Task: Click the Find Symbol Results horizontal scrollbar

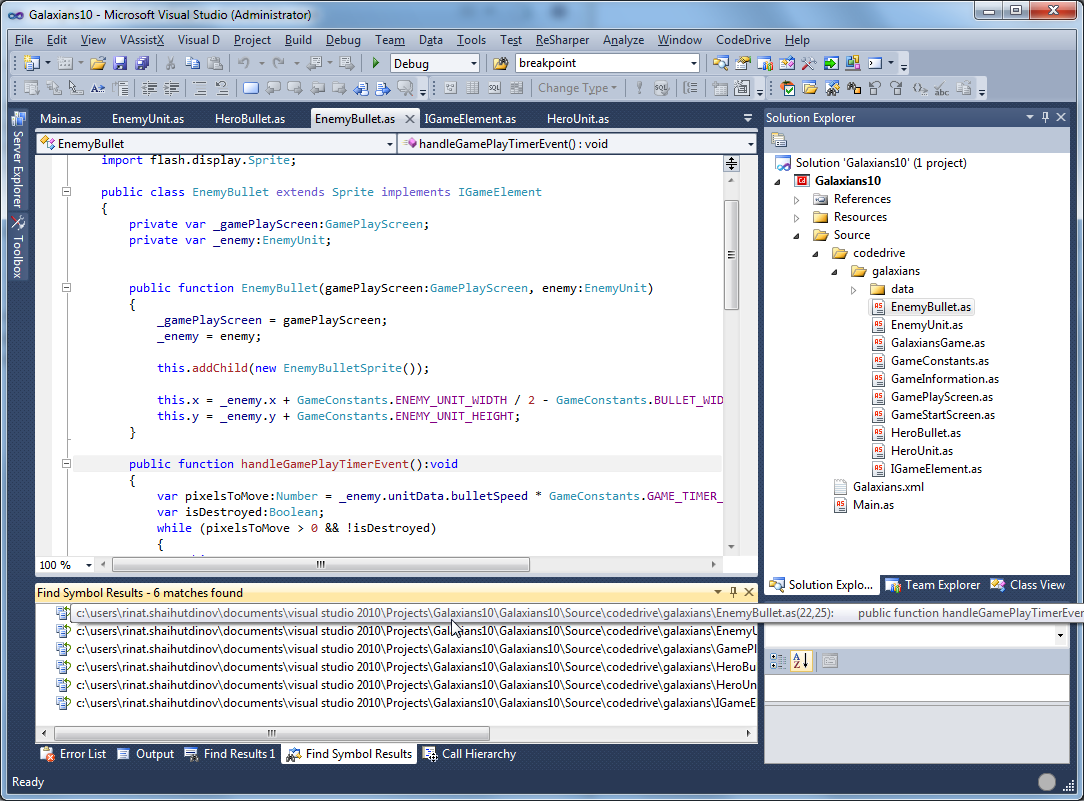Action: (x=272, y=733)
